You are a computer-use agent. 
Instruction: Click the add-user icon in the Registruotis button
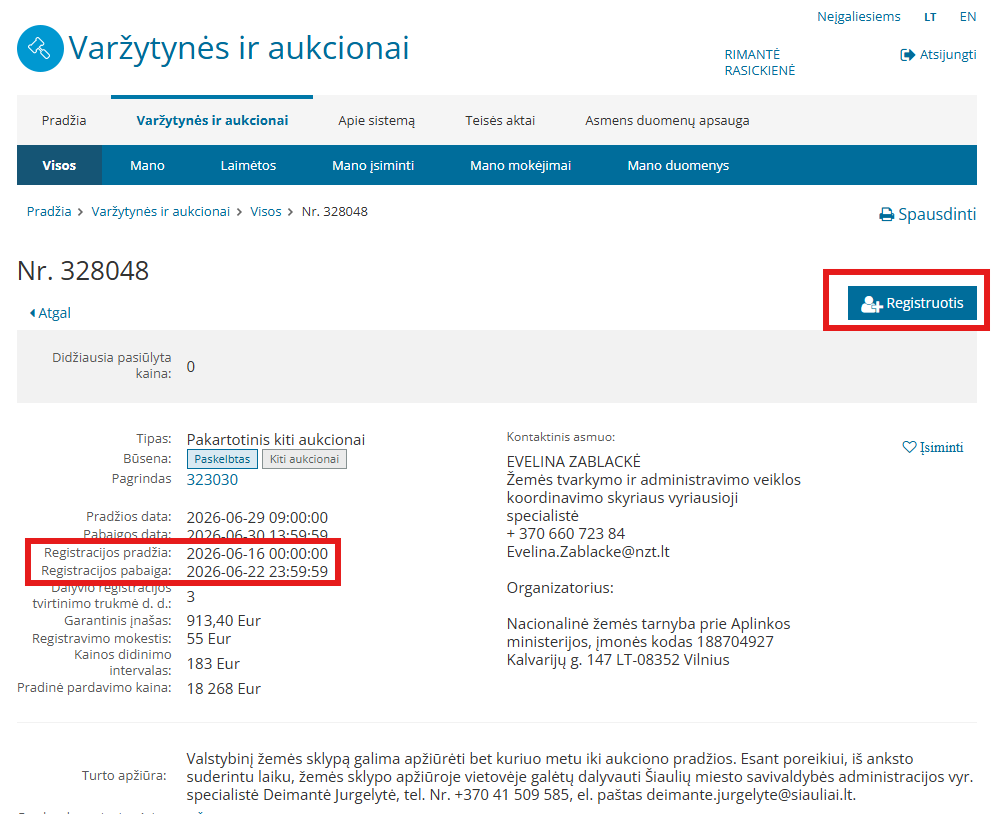pos(871,304)
